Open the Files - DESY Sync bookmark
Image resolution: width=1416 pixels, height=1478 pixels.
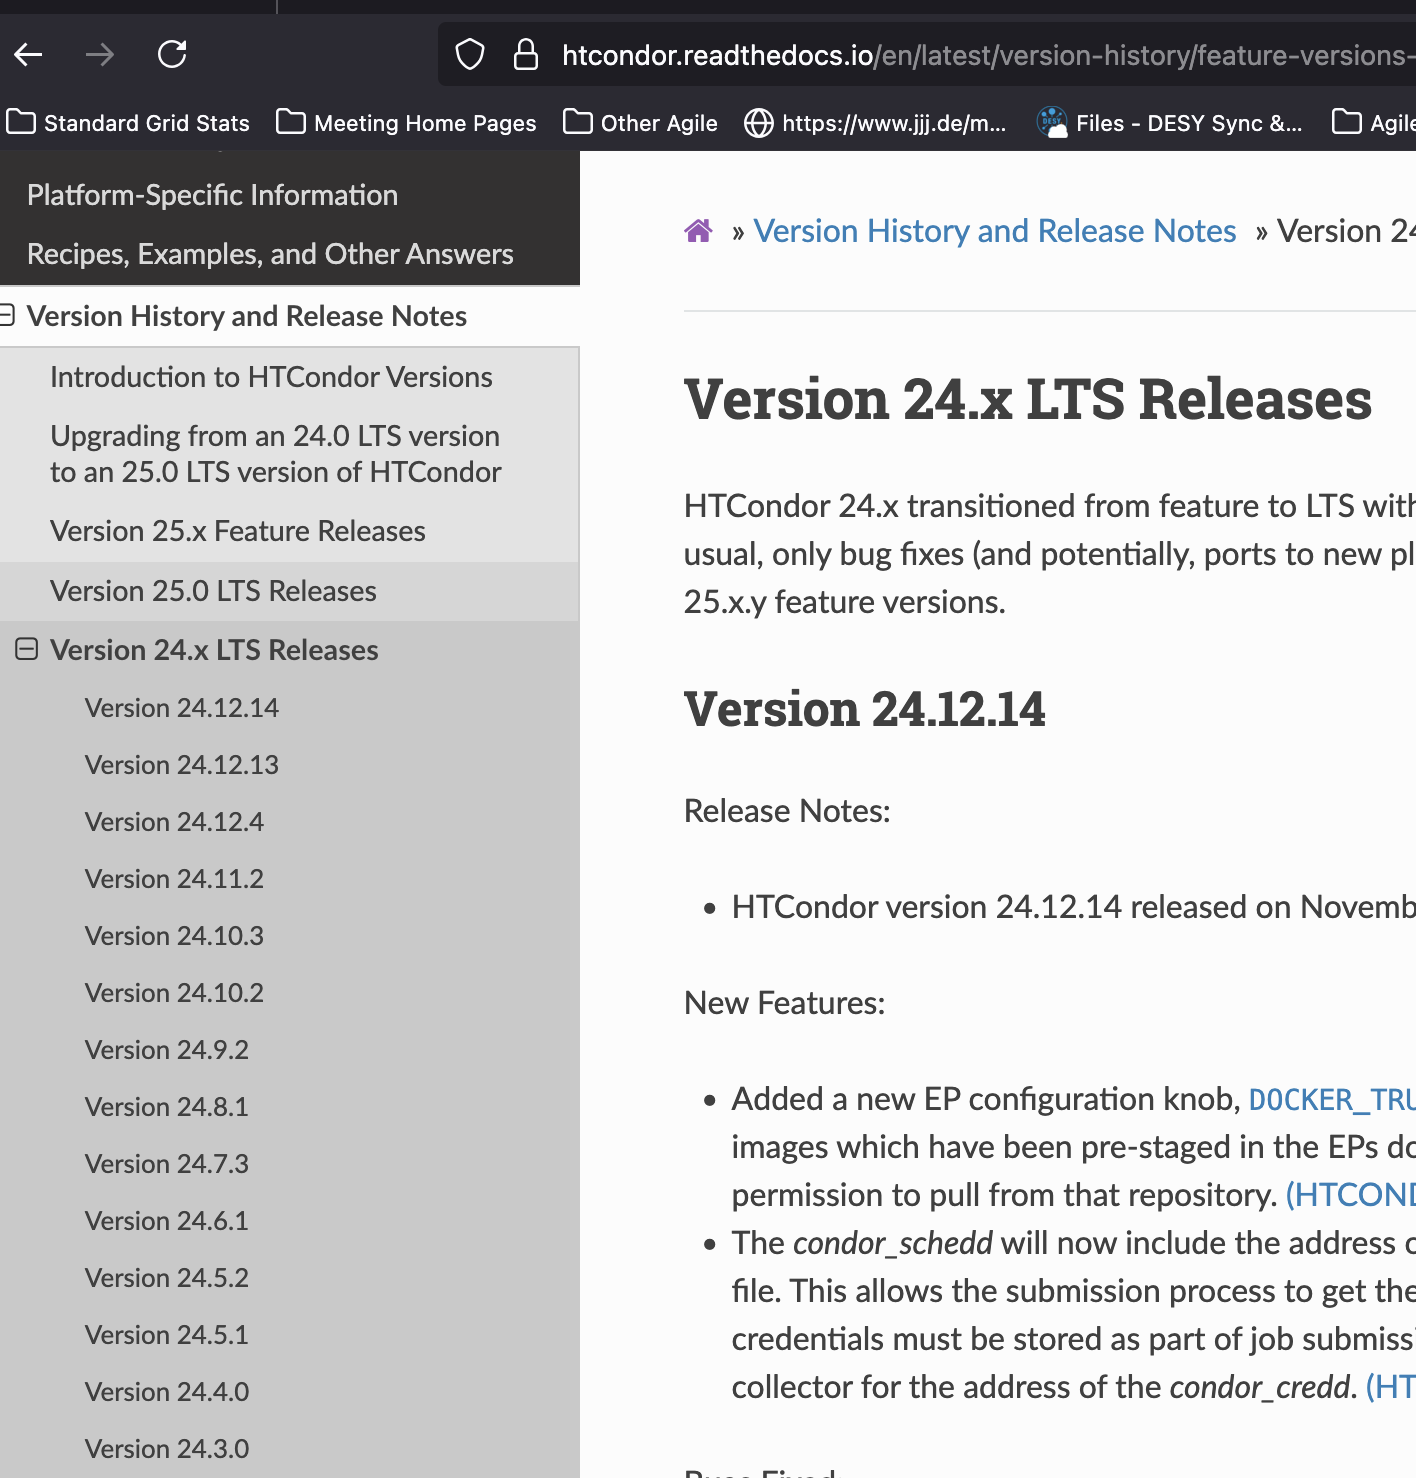coord(1170,123)
